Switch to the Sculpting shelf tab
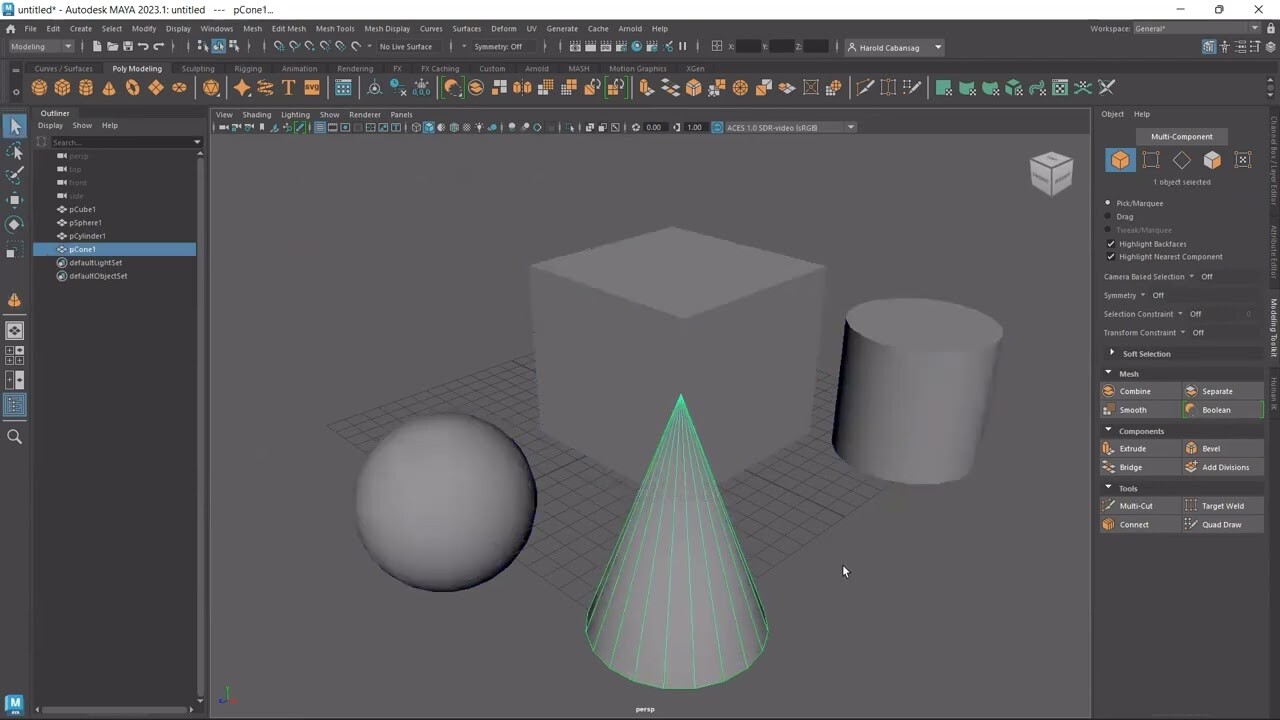The image size is (1280, 720). coord(197,68)
